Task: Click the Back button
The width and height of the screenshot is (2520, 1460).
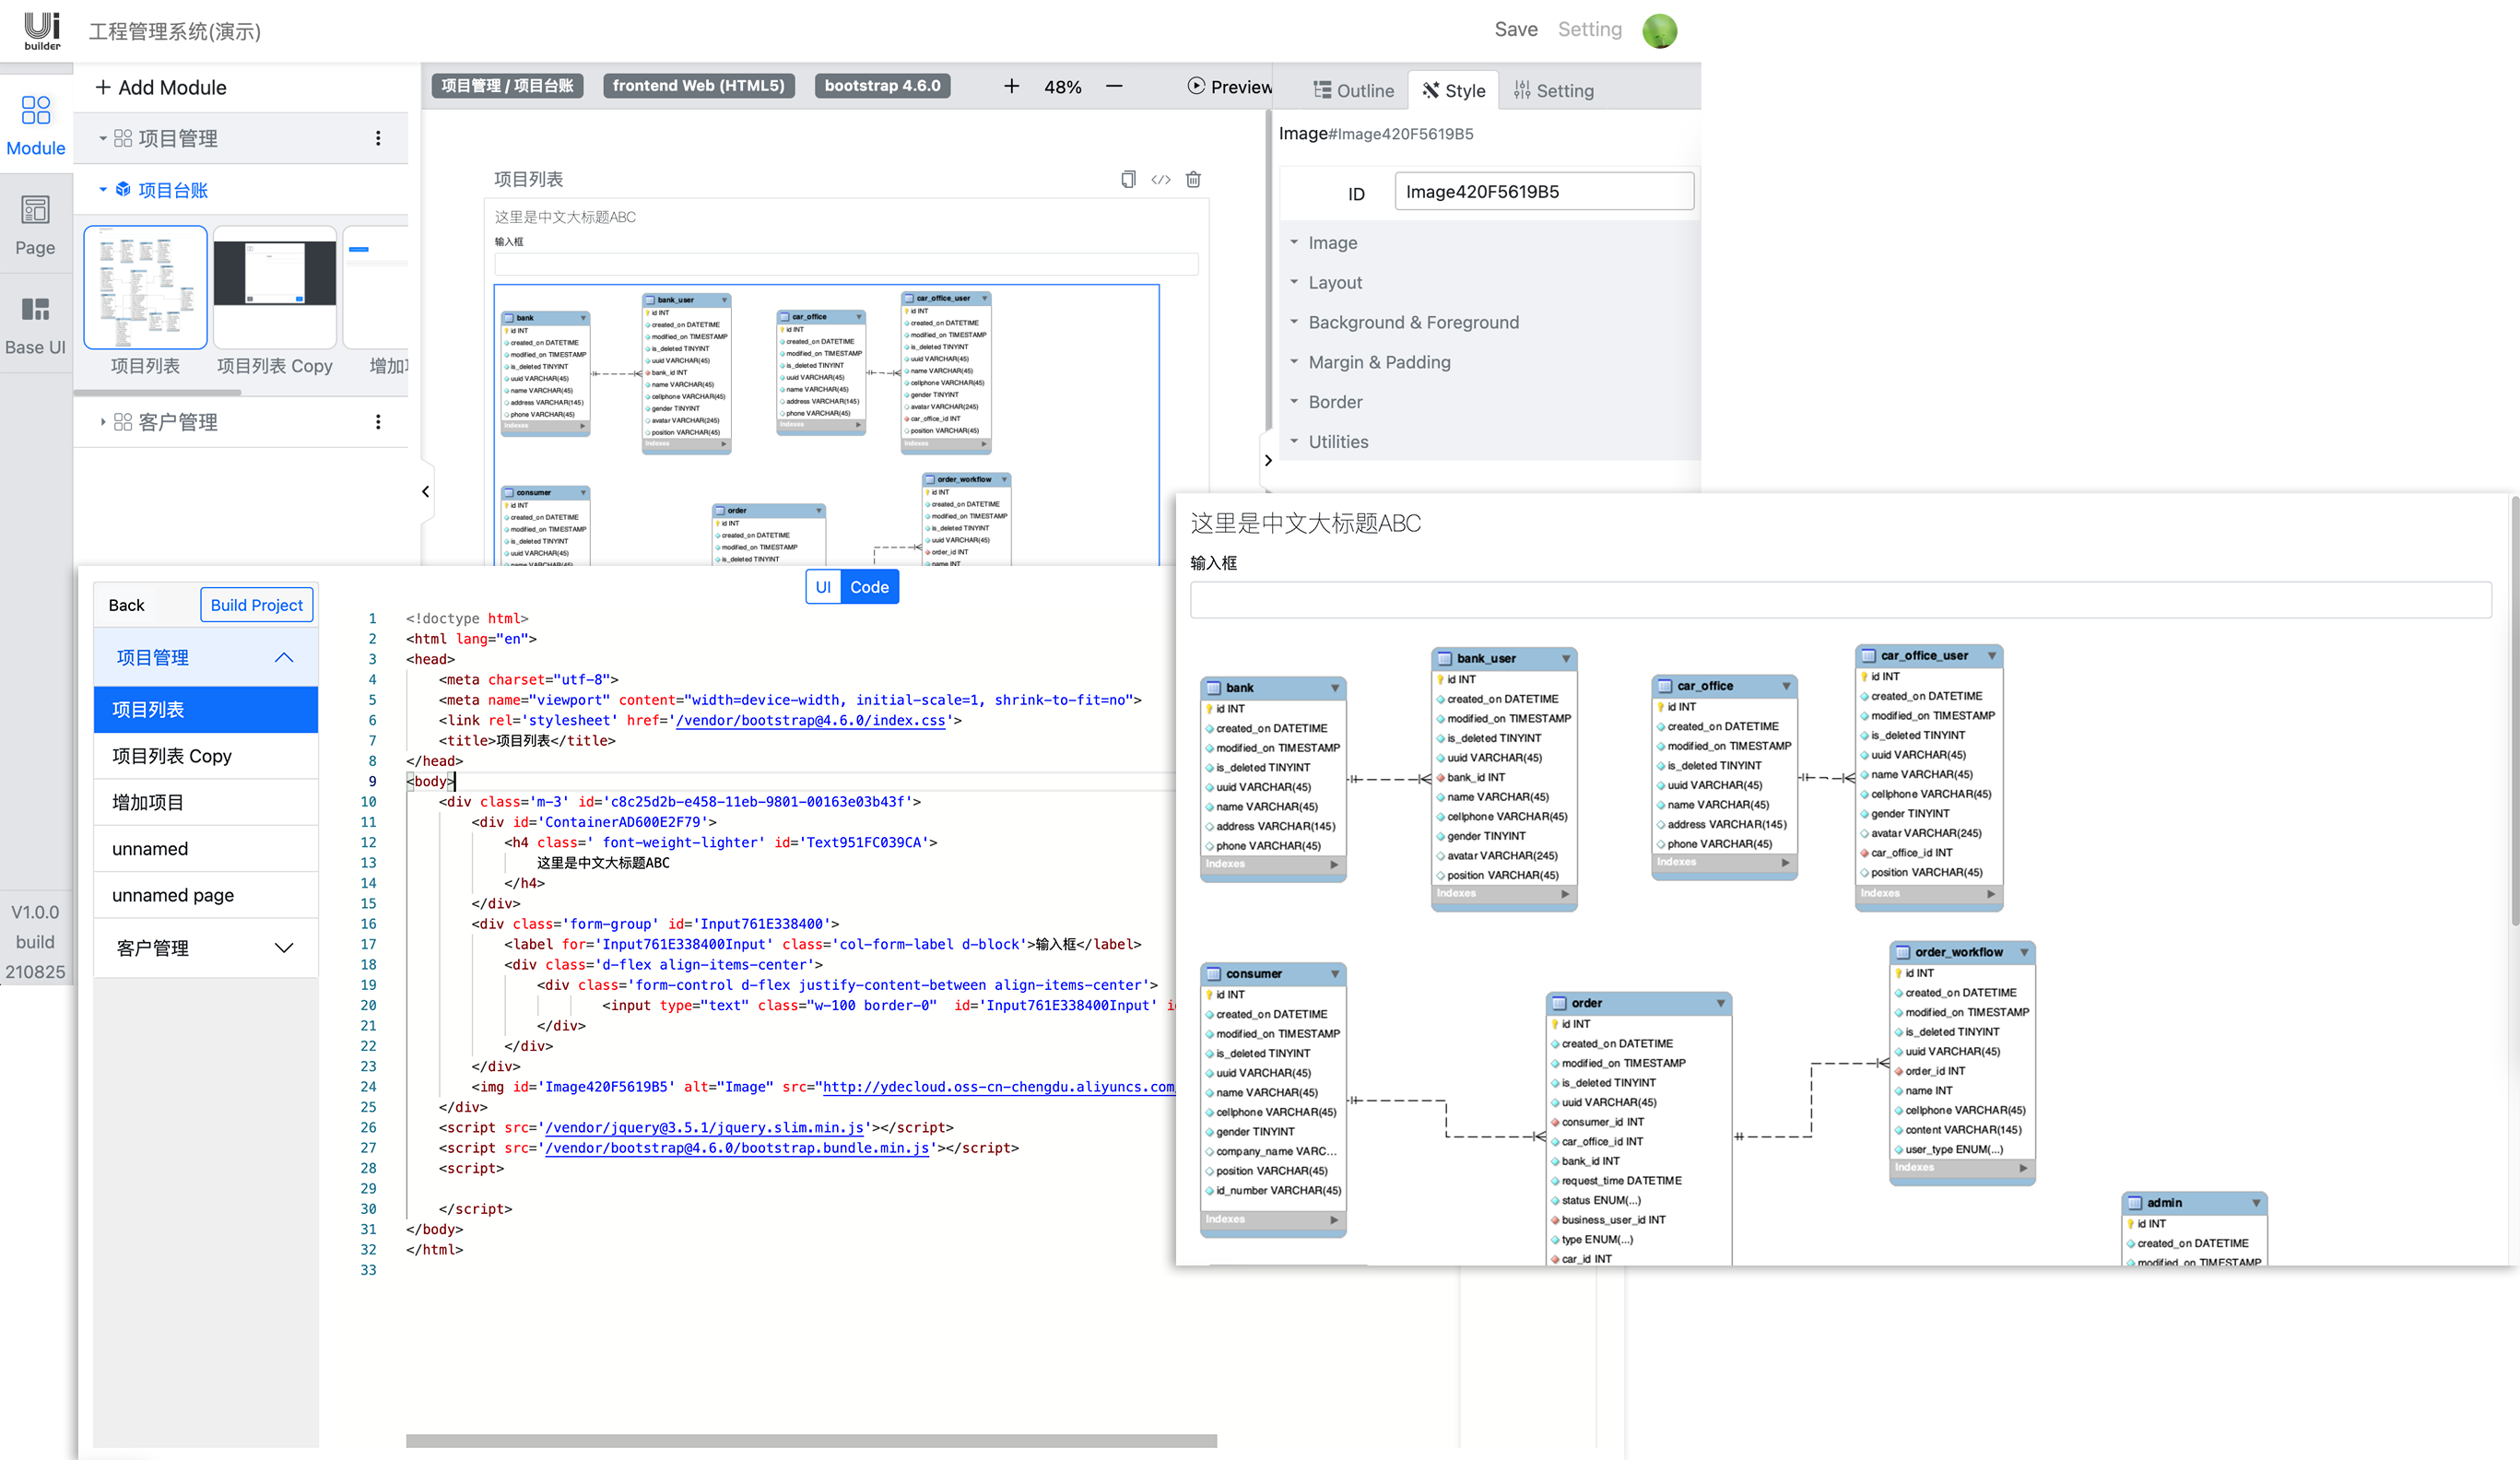Action: 126,605
